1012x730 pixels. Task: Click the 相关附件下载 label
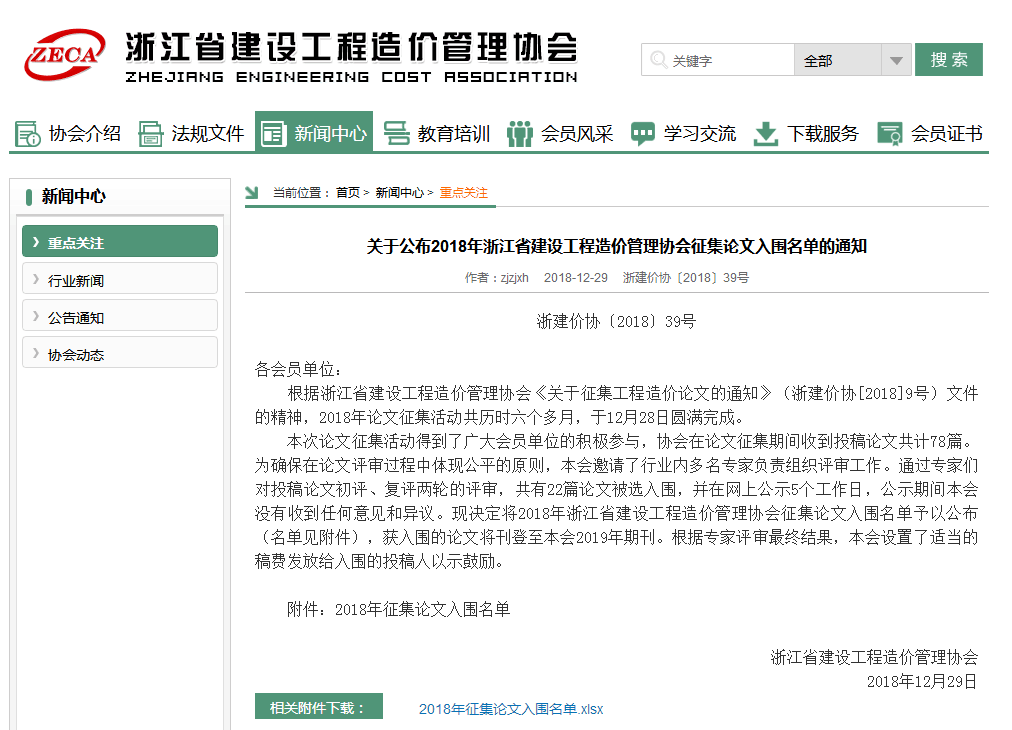pos(319,707)
